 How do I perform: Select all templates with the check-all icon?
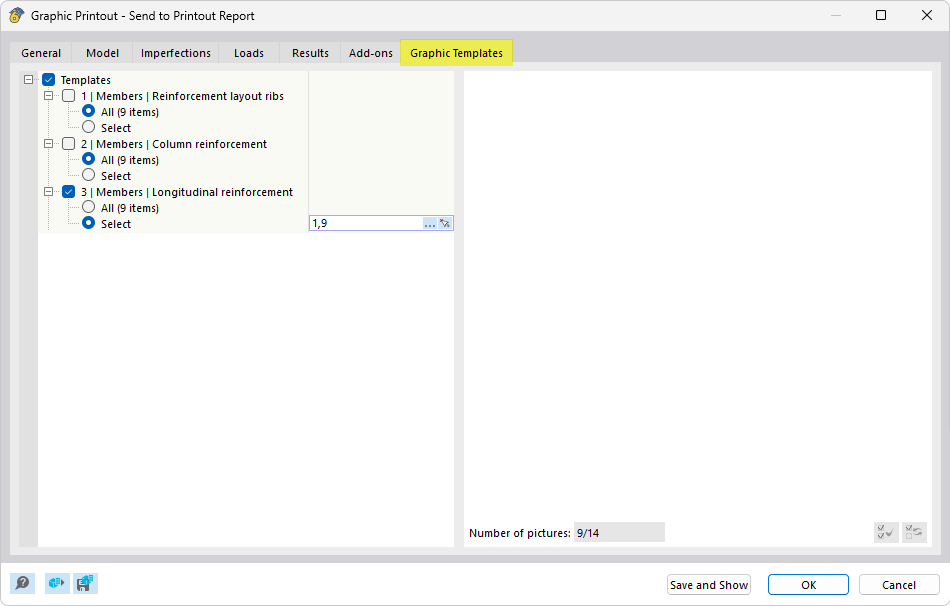886,532
